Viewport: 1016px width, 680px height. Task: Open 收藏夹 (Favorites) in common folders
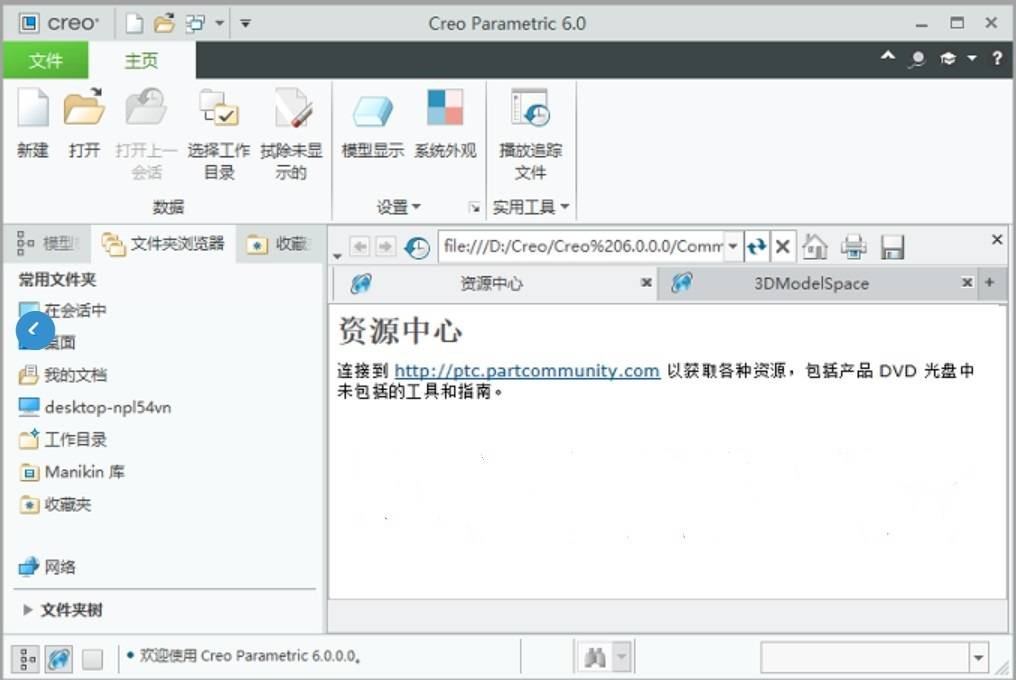coord(56,504)
